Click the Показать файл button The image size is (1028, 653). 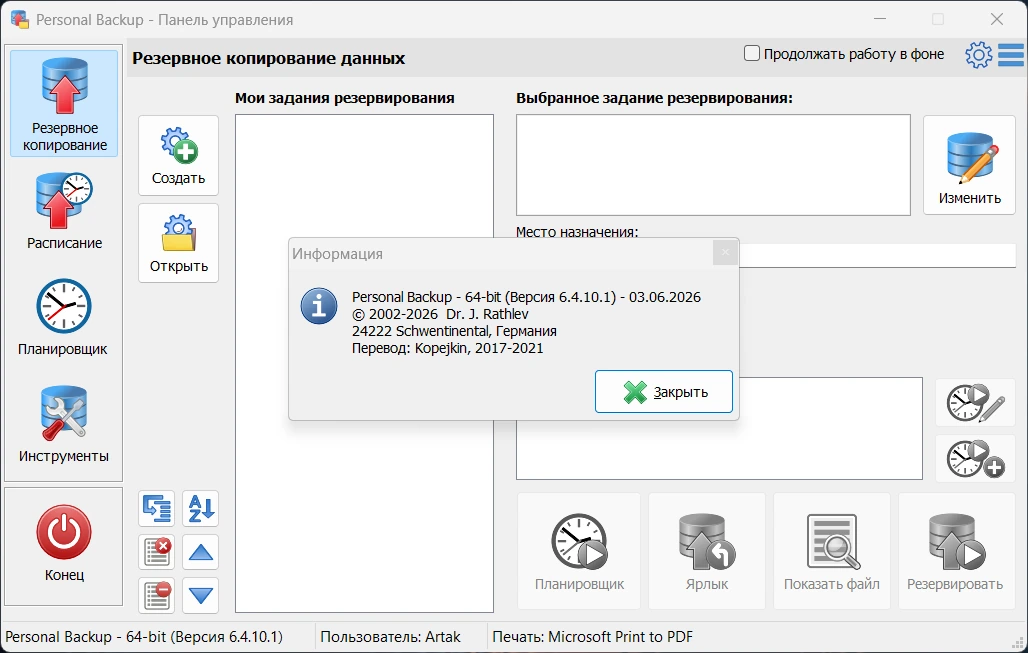click(x=832, y=551)
